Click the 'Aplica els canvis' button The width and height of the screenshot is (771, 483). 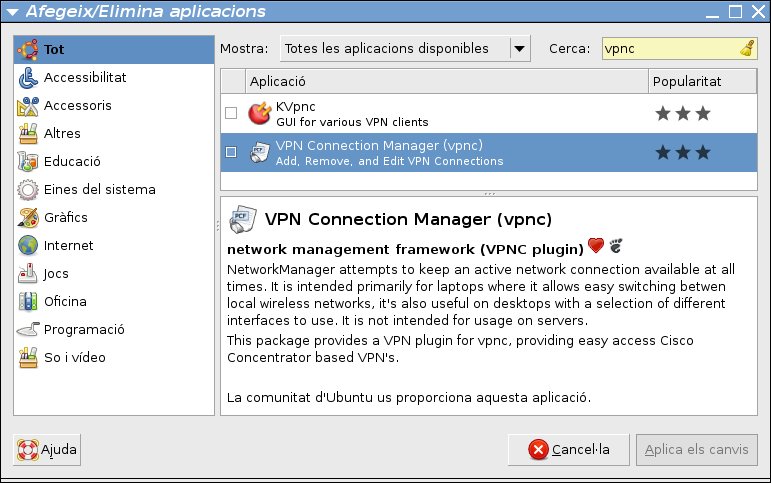[x=697, y=450]
